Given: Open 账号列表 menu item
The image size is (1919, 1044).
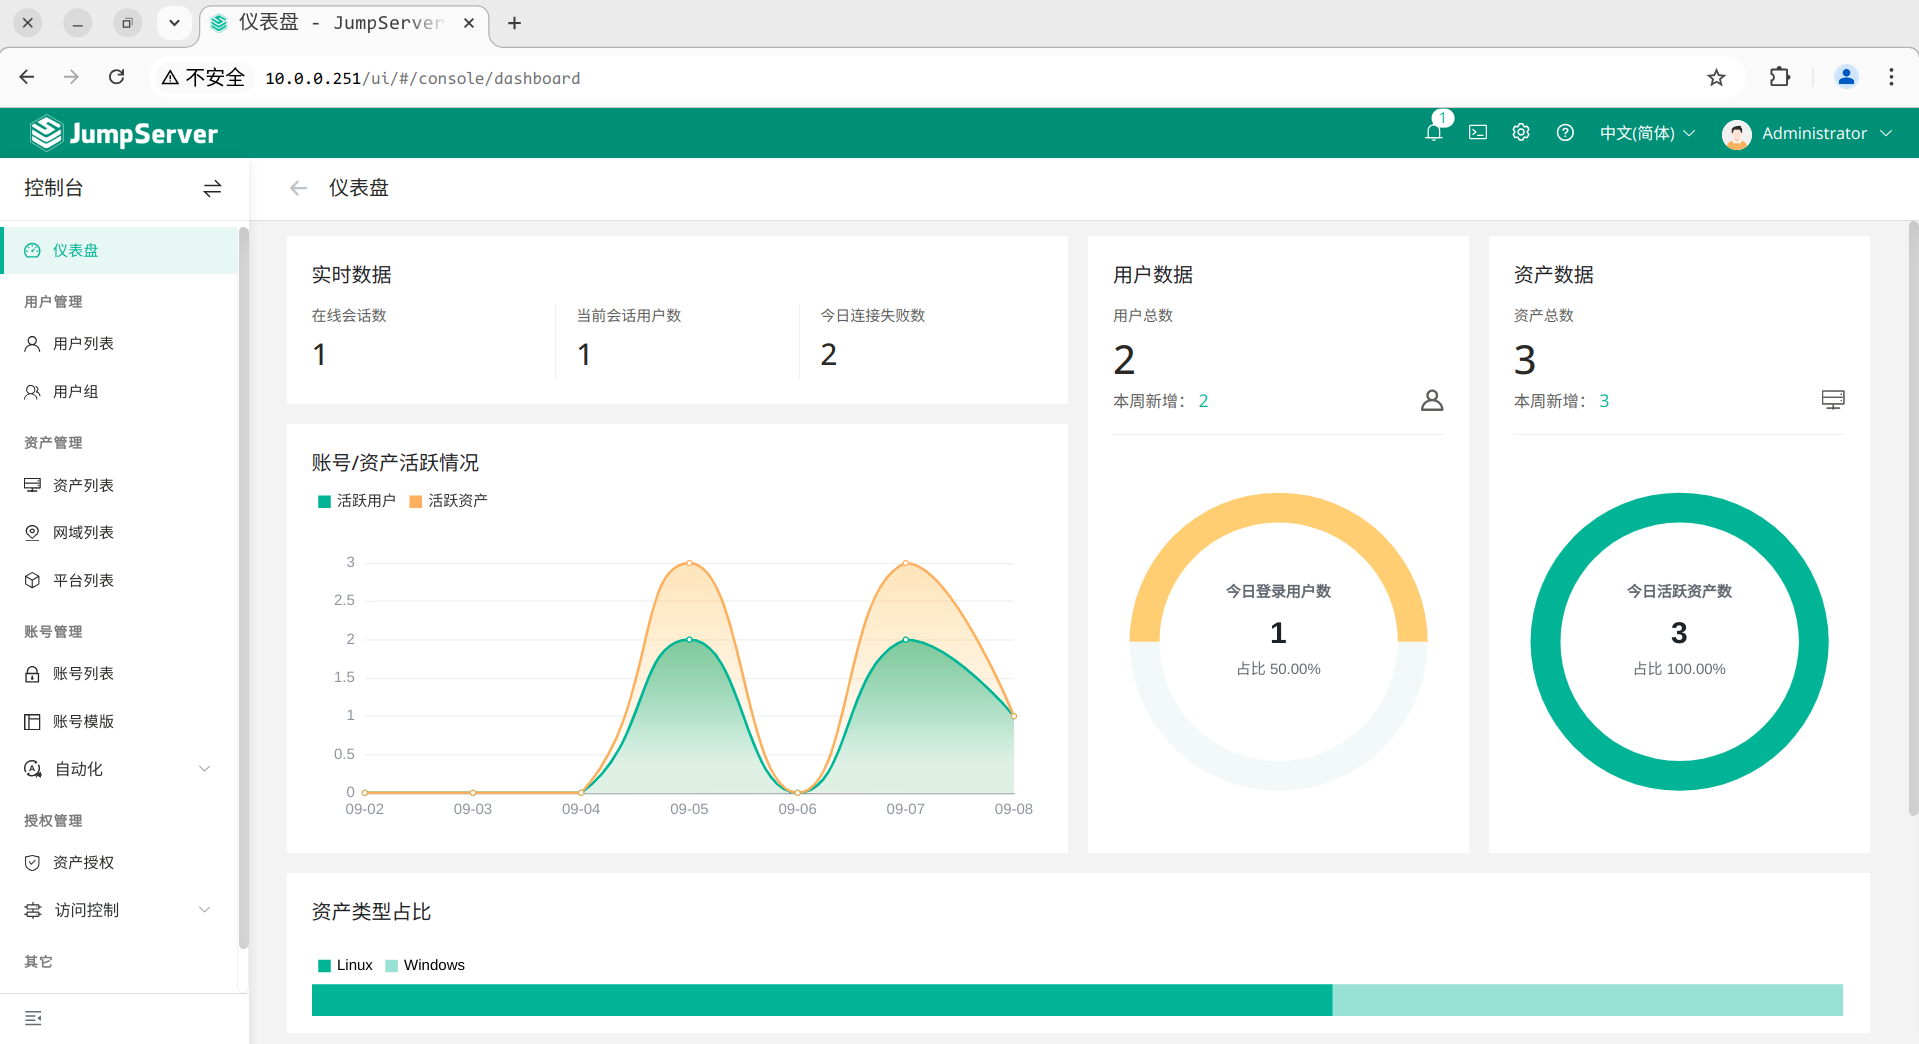Looking at the screenshot, I should coord(120,673).
